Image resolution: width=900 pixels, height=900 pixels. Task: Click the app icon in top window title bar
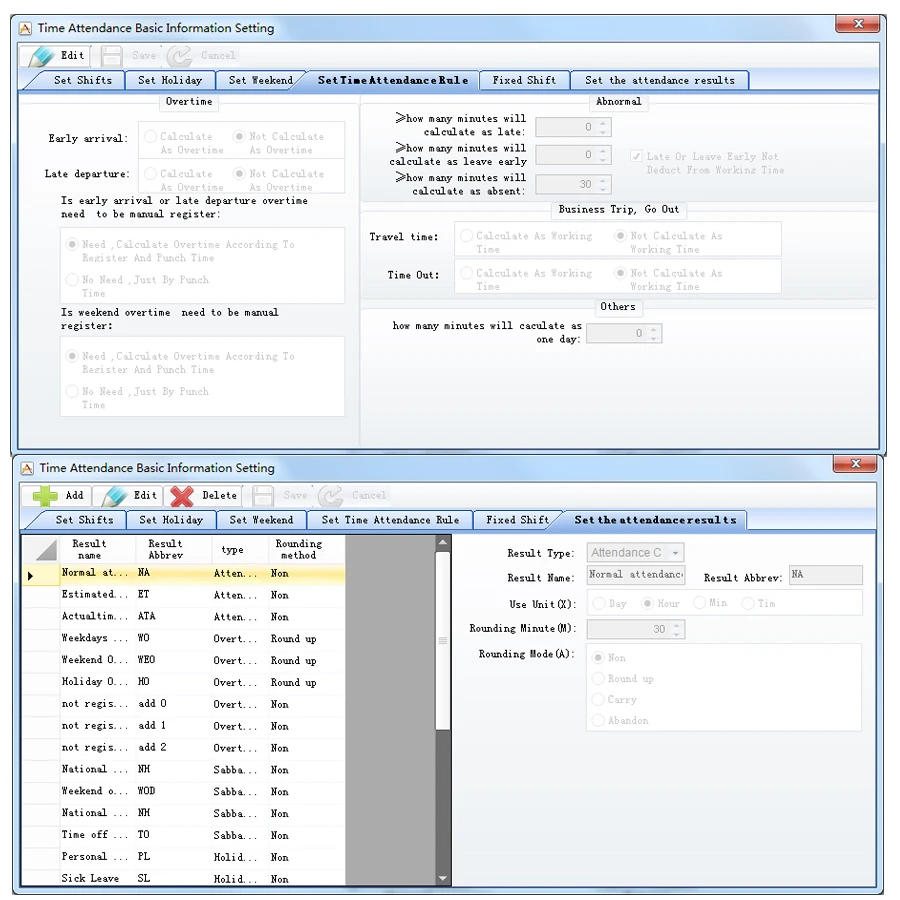point(25,28)
